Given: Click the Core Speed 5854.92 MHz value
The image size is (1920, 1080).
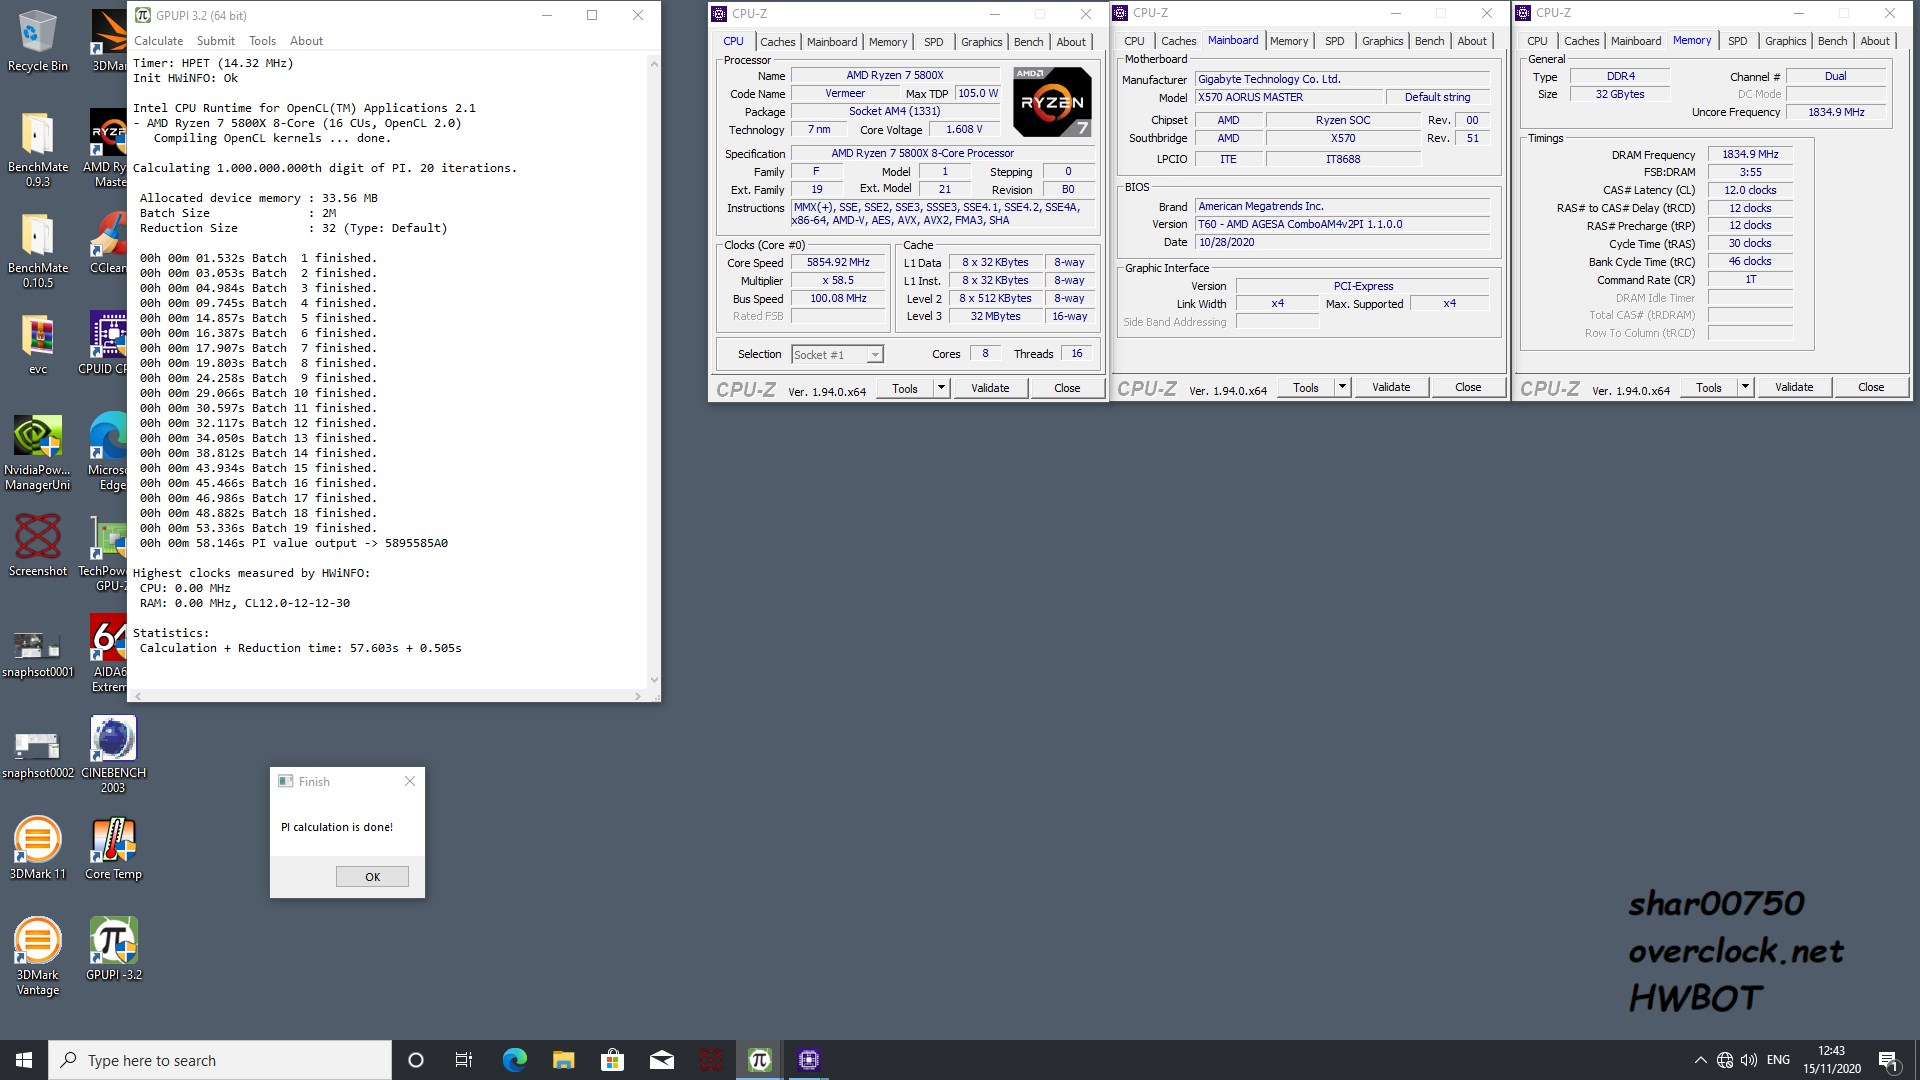Looking at the screenshot, I should [x=838, y=263].
